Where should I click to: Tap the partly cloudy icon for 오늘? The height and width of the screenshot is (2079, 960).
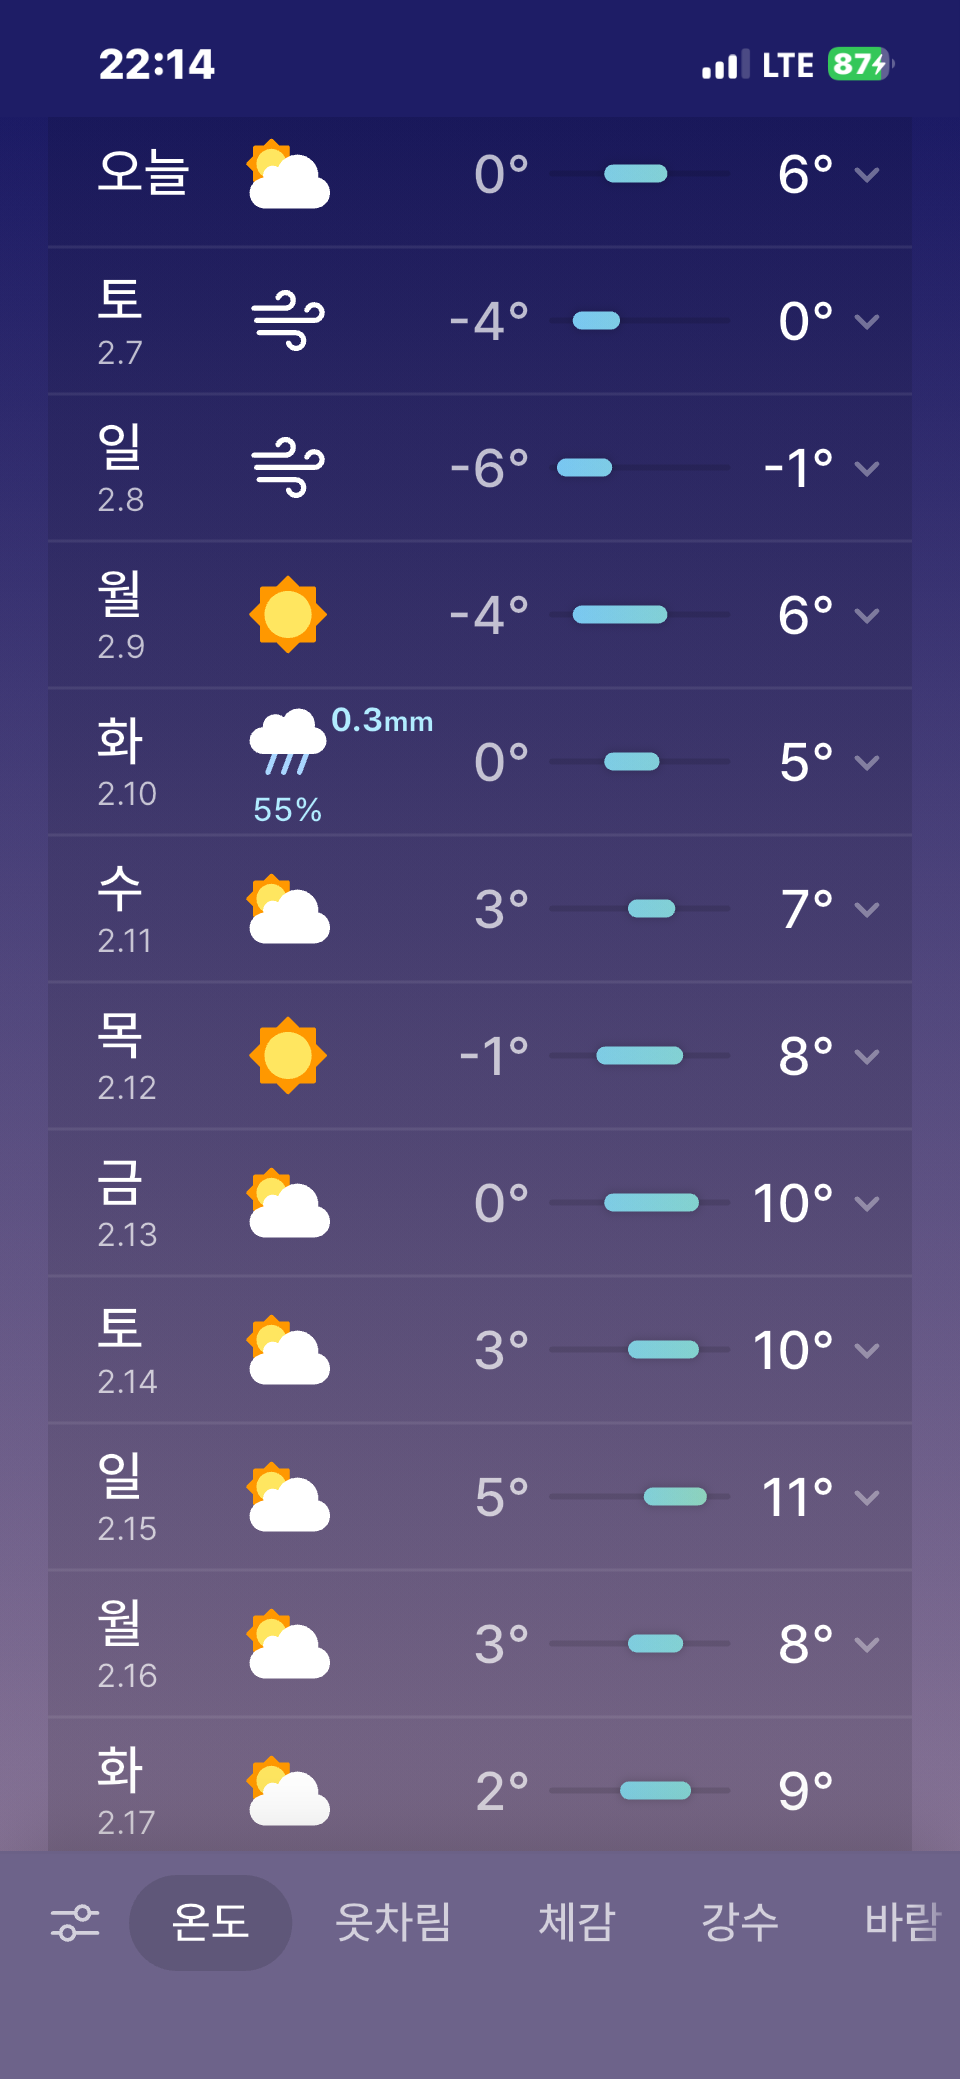point(288,175)
